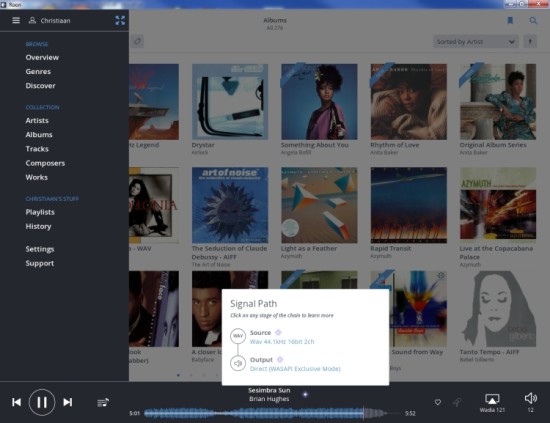Open the Rhythm of Love album cover
550x423 pixels.
[x=409, y=102]
